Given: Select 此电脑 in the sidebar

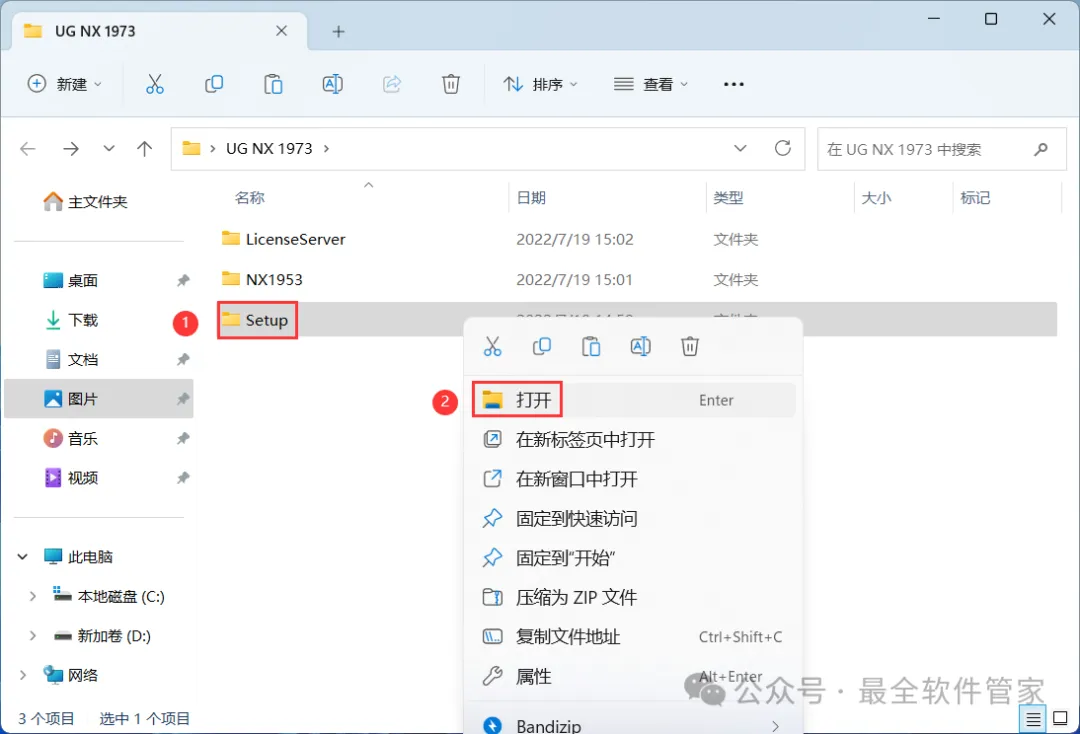Looking at the screenshot, I should (78, 556).
